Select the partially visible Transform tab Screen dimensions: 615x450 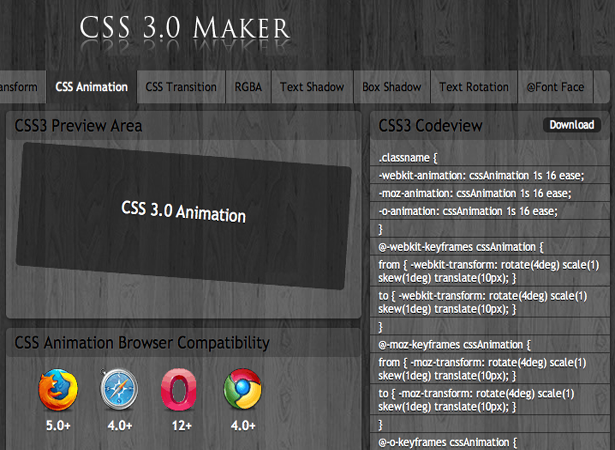(x=22, y=87)
